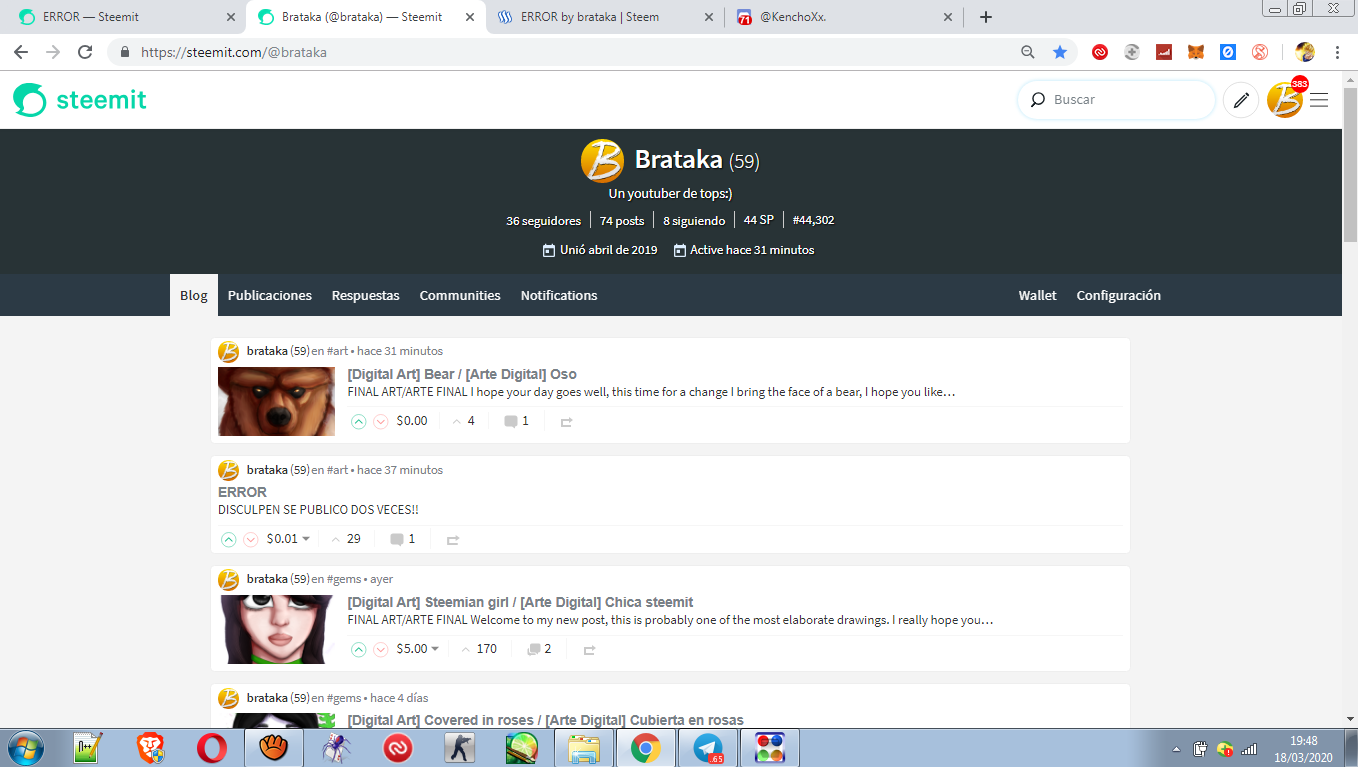Upvote the Bear digital art post
This screenshot has width=1358, height=767.
pos(359,422)
